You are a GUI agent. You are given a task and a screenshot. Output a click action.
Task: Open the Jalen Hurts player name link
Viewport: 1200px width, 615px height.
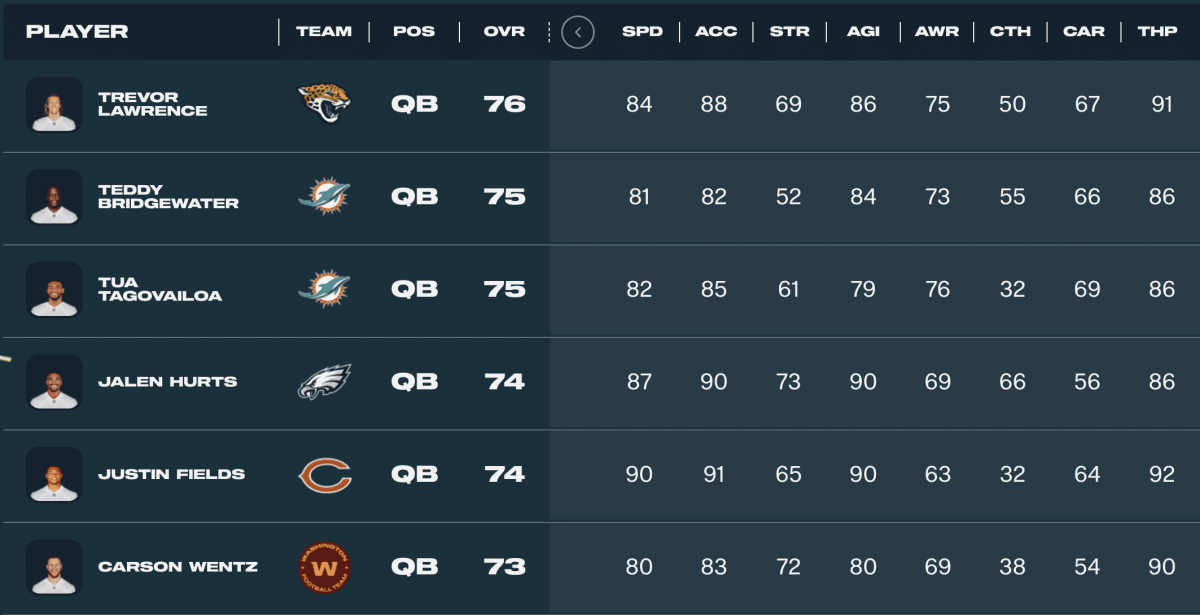click(x=168, y=382)
